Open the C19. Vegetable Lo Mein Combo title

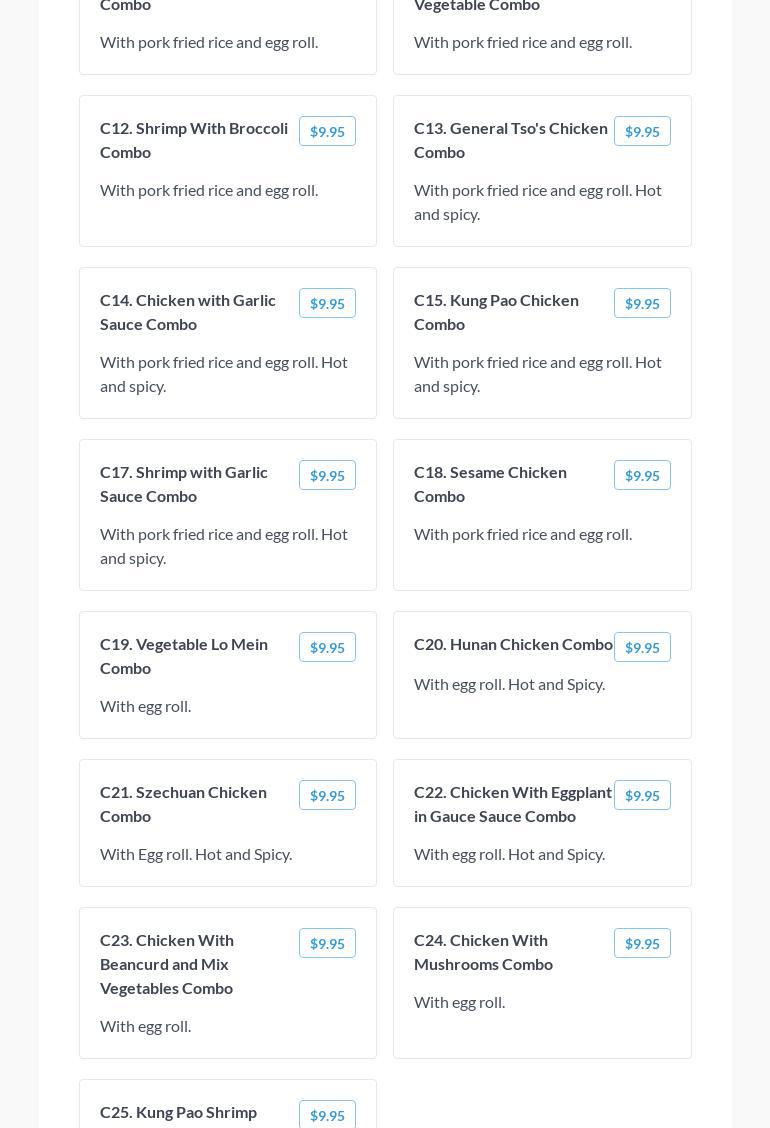[x=184, y=656]
